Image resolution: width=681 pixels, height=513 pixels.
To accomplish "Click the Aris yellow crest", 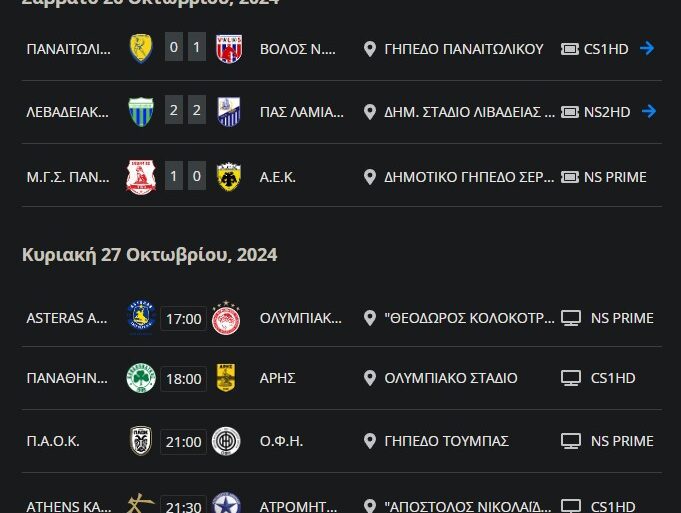I will [x=226, y=378].
